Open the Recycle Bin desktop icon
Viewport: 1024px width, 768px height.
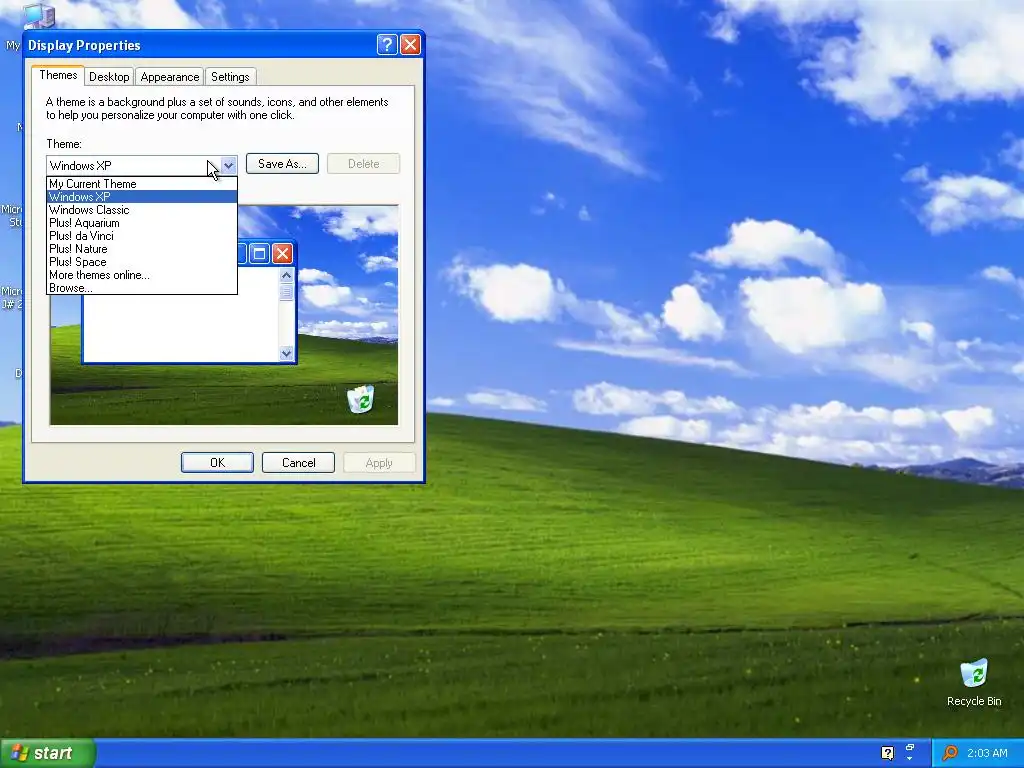click(x=974, y=682)
